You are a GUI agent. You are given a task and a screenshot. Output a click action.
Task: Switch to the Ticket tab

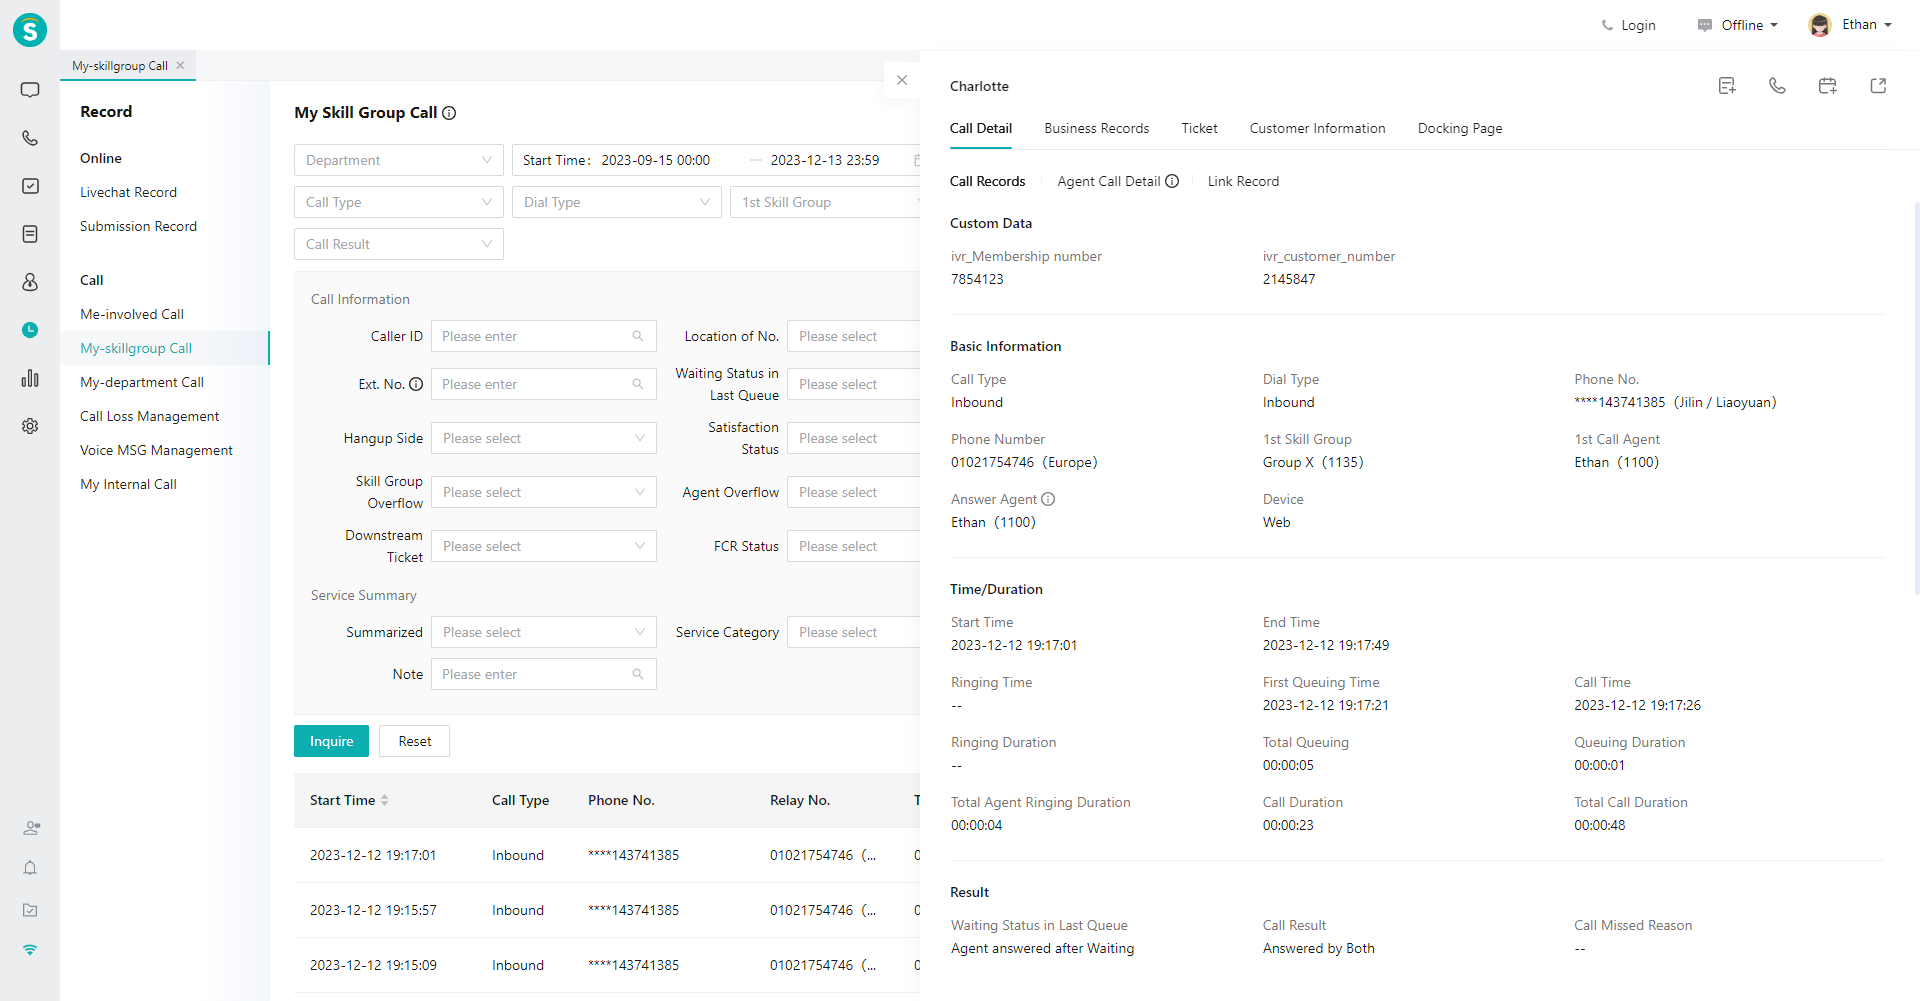click(1199, 128)
